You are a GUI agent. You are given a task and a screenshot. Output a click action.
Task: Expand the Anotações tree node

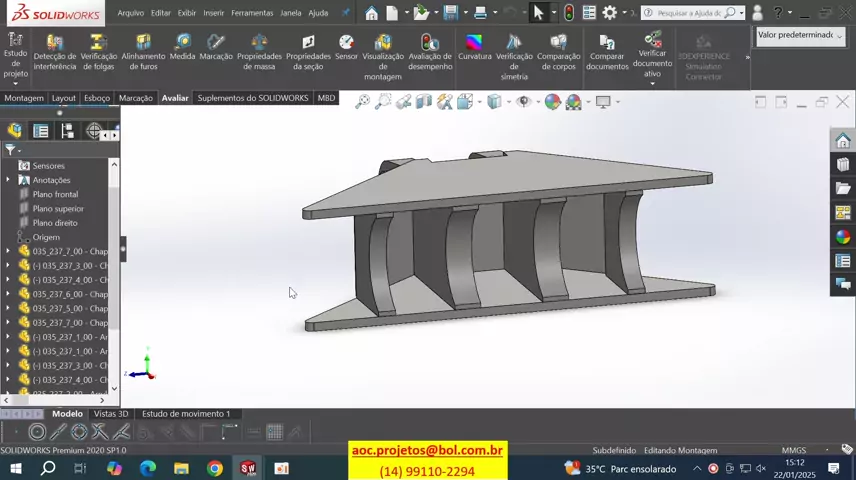[9, 180]
